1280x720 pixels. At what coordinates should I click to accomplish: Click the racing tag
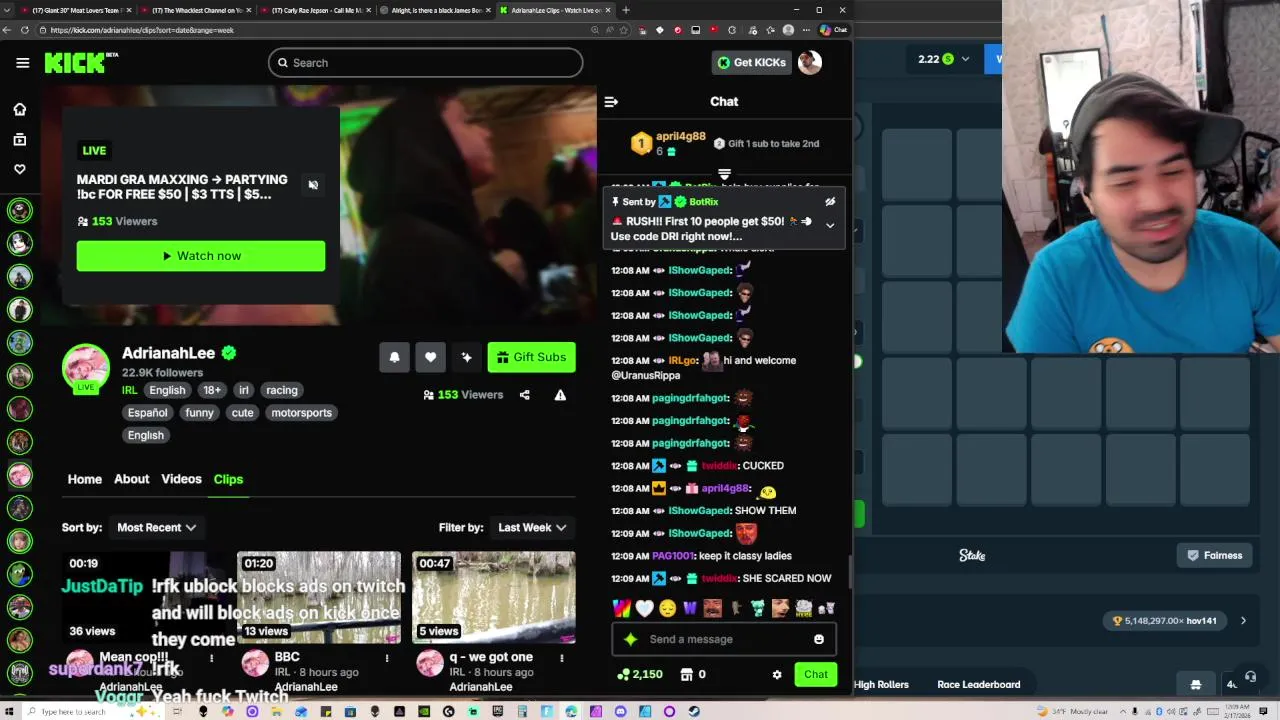(282, 390)
